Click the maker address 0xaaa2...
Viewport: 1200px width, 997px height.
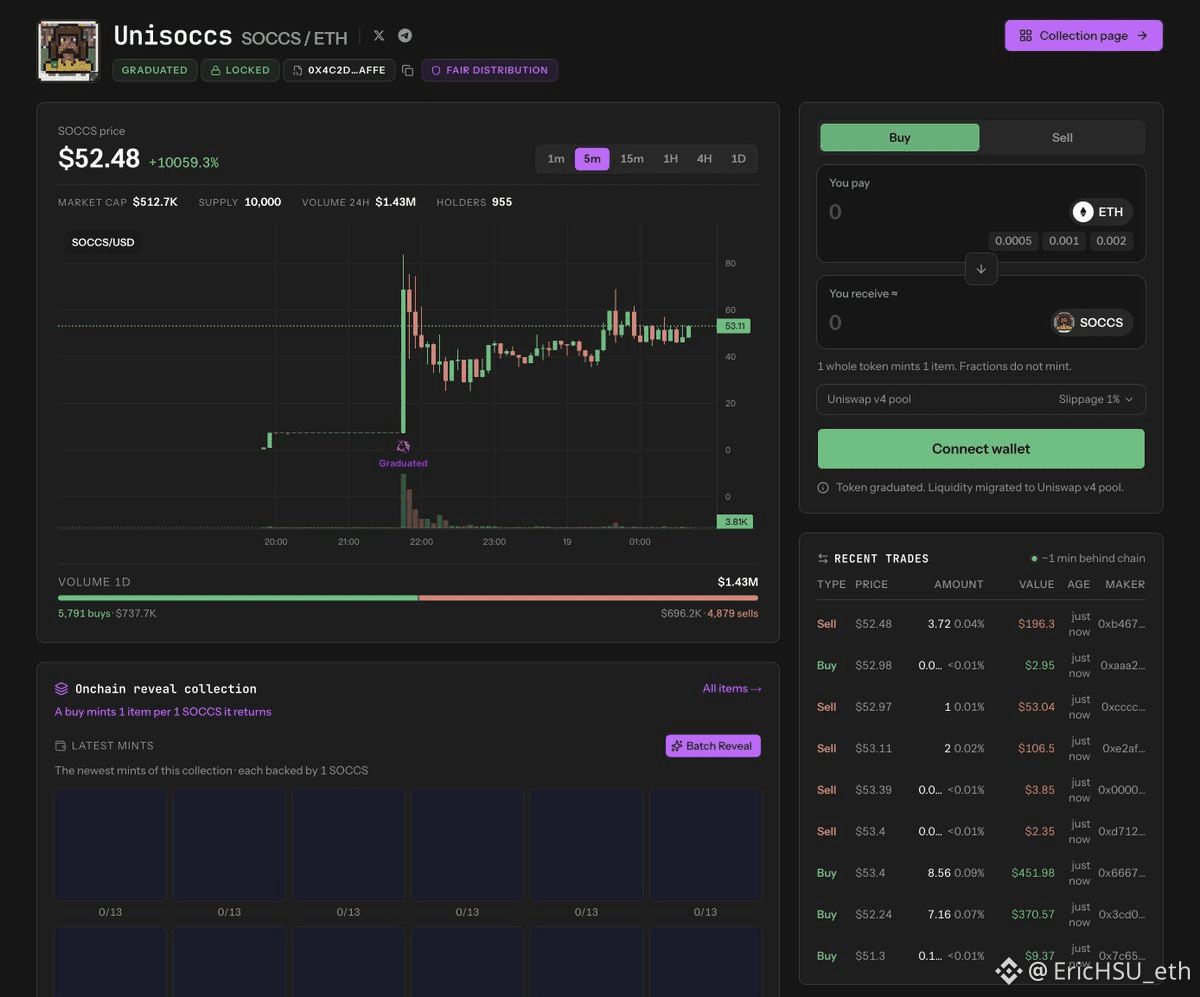click(x=1122, y=665)
